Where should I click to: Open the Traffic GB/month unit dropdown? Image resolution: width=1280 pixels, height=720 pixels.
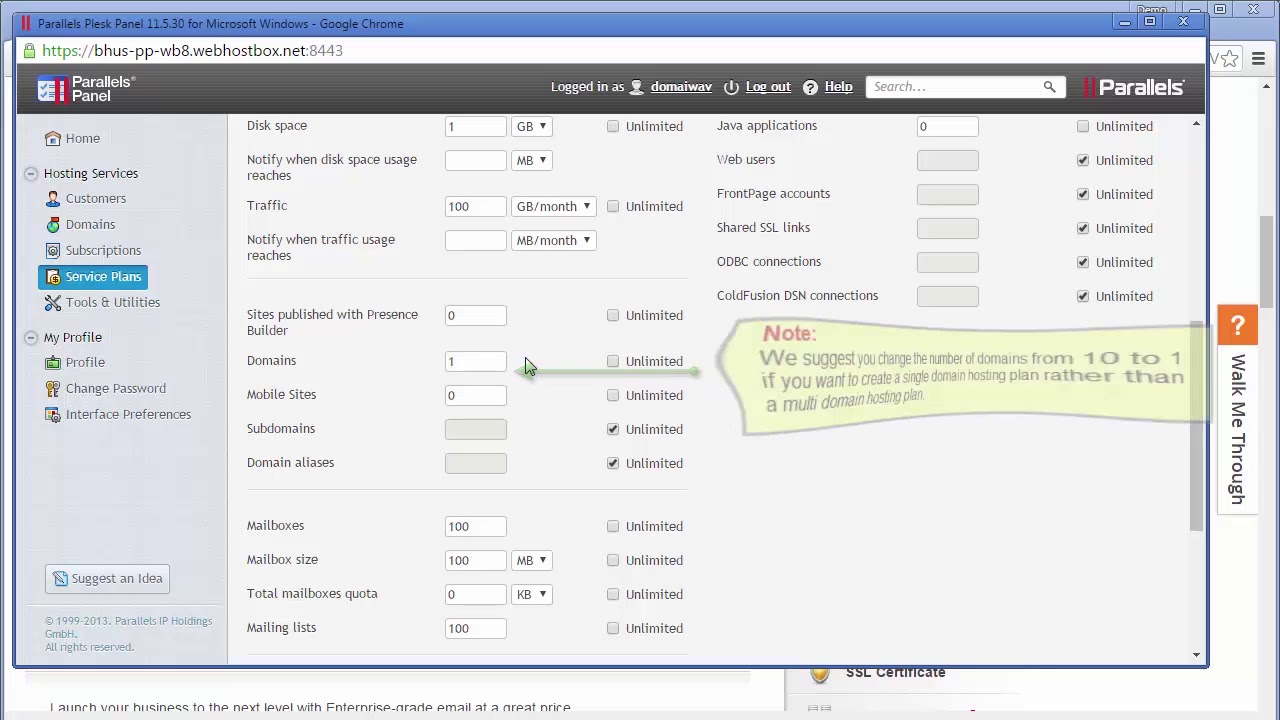(553, 206)
